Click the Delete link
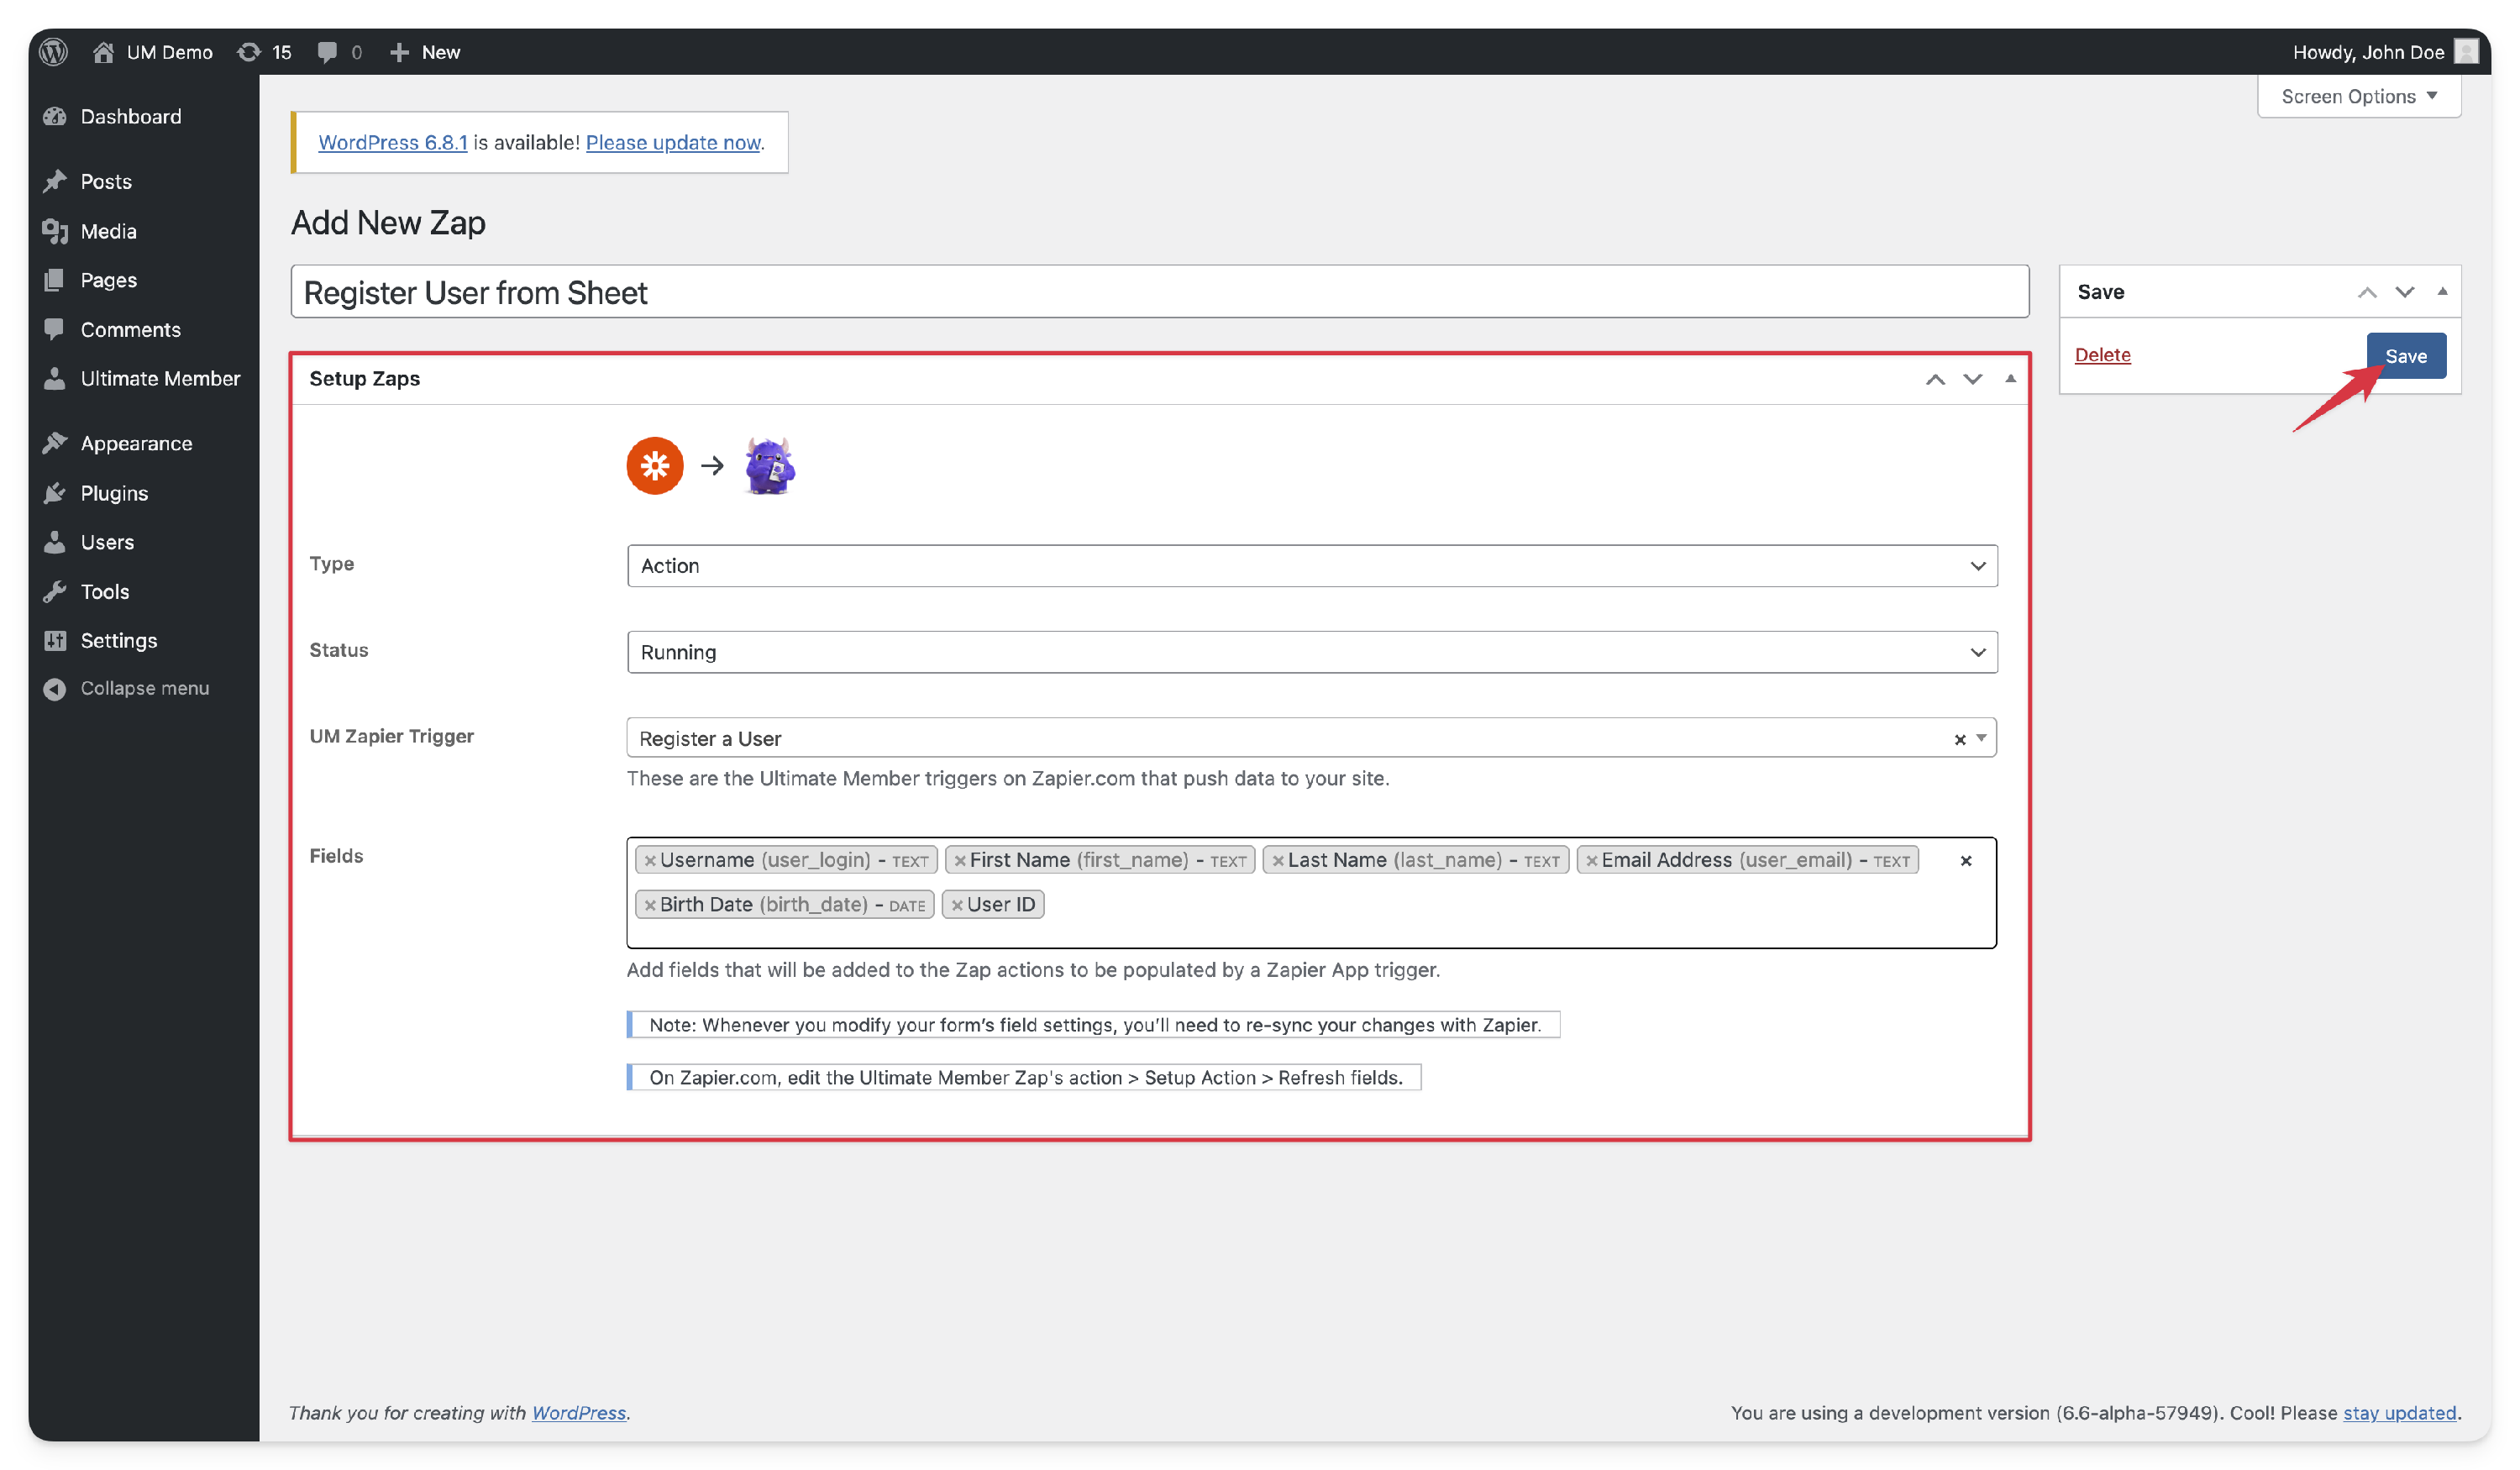This screenshot has height=1470, width=2520. [x=2102, y=355]
